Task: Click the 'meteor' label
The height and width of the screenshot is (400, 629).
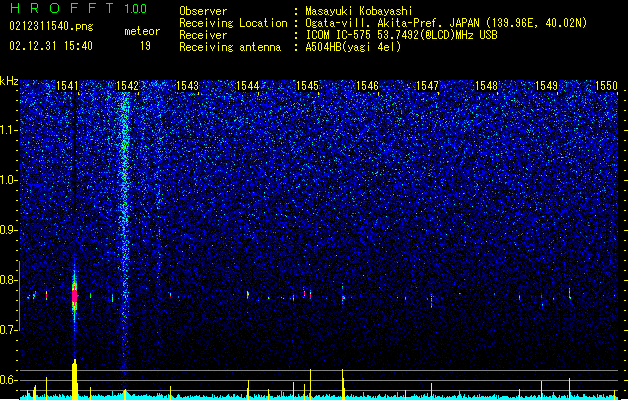Action: coord(142,31)
